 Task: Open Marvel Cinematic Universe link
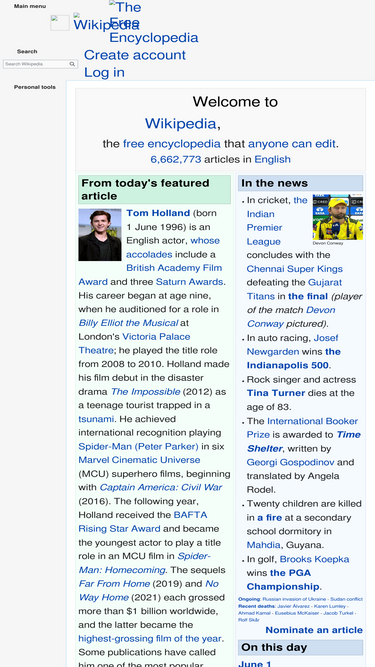pyautogui.click(x=139, y=460)
